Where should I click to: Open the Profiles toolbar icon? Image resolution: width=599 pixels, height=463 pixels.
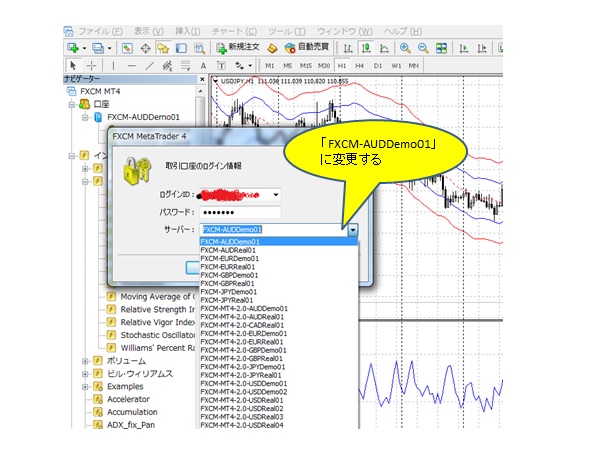pos(98,48)
